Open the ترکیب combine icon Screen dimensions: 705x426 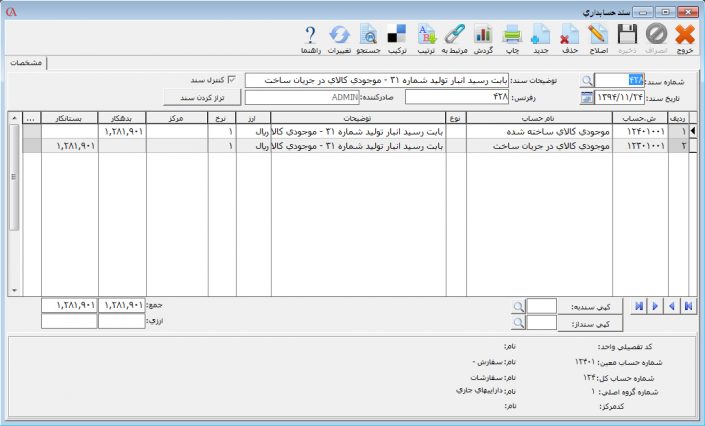tap(396, 38)
